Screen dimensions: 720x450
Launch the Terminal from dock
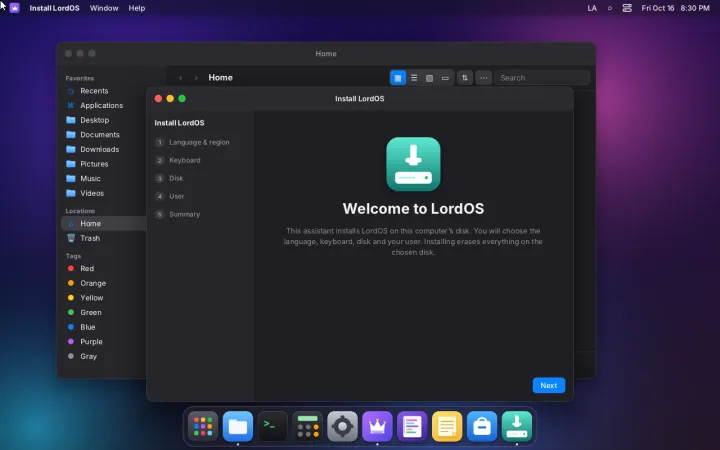(273, 426)
